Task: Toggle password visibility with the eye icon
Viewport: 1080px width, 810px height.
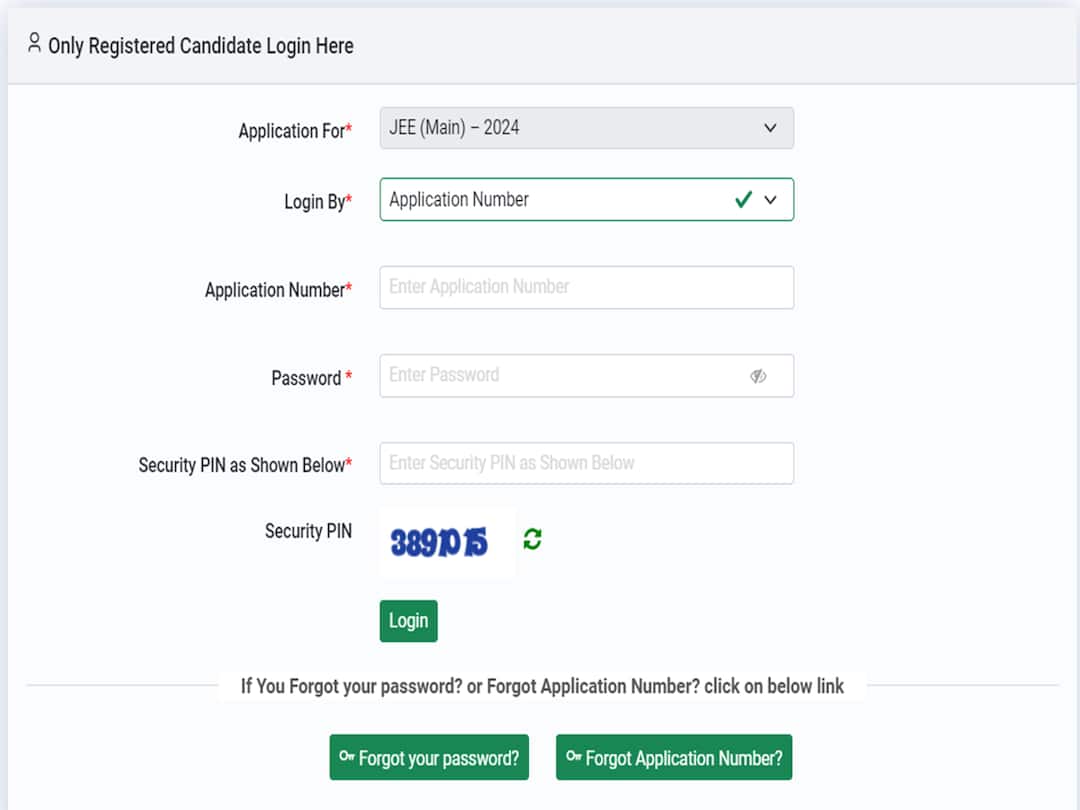Action: [x=758, y=376]
